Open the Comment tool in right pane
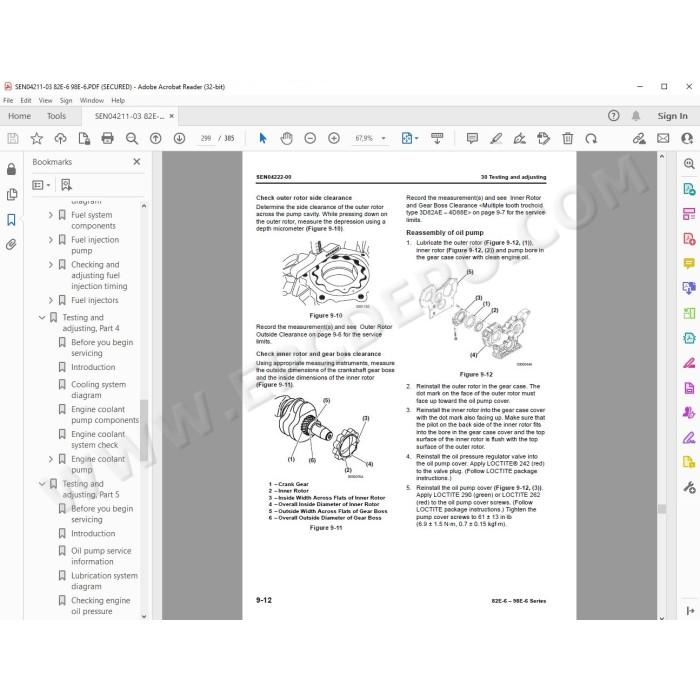700x700 pixels. 689,263
